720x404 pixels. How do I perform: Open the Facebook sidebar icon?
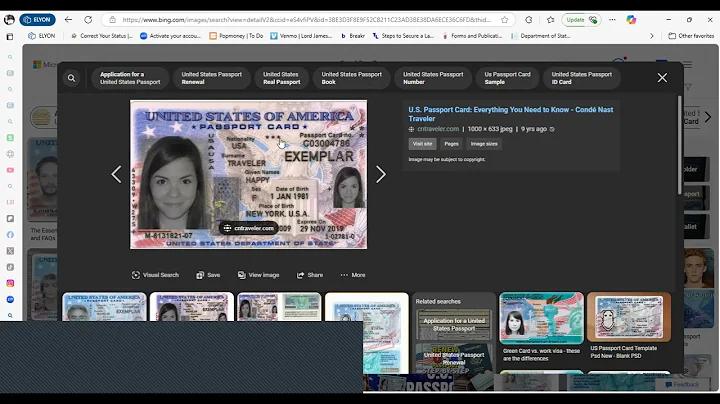[x=10, y=235]
